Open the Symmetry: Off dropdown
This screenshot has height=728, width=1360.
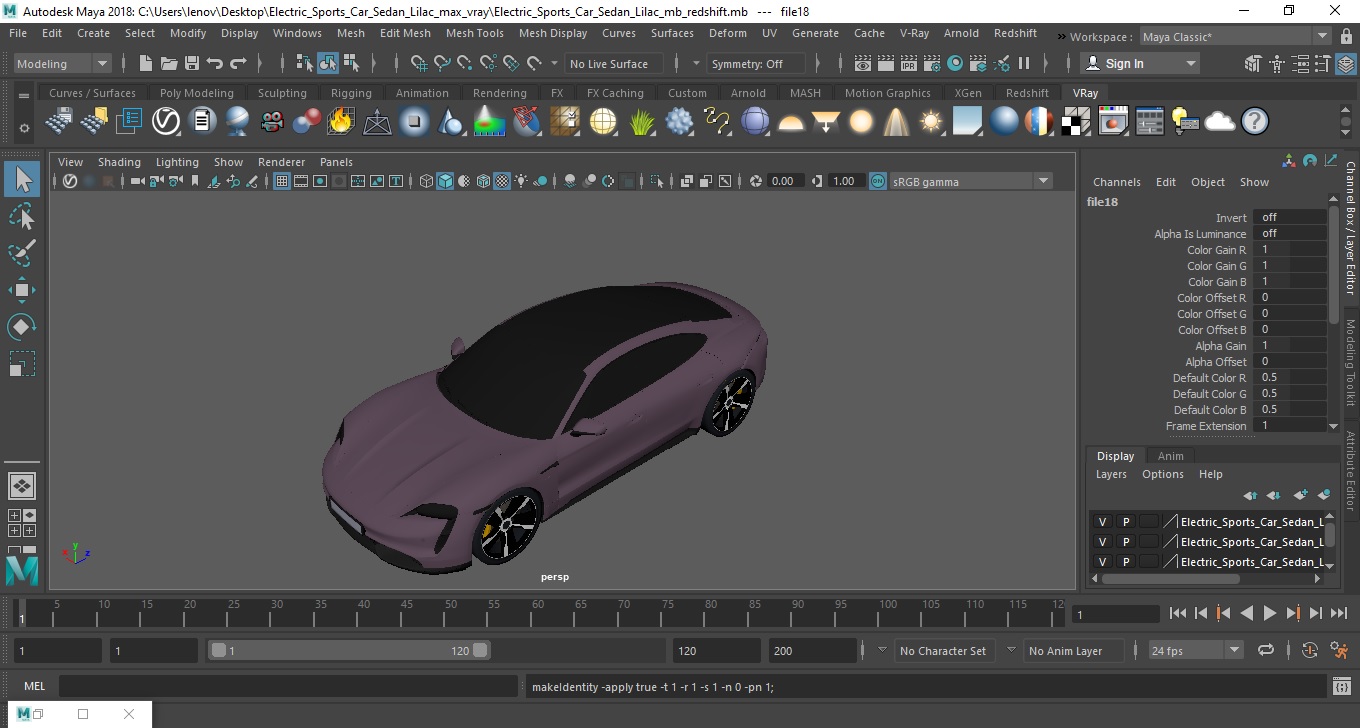click(756, 63)
